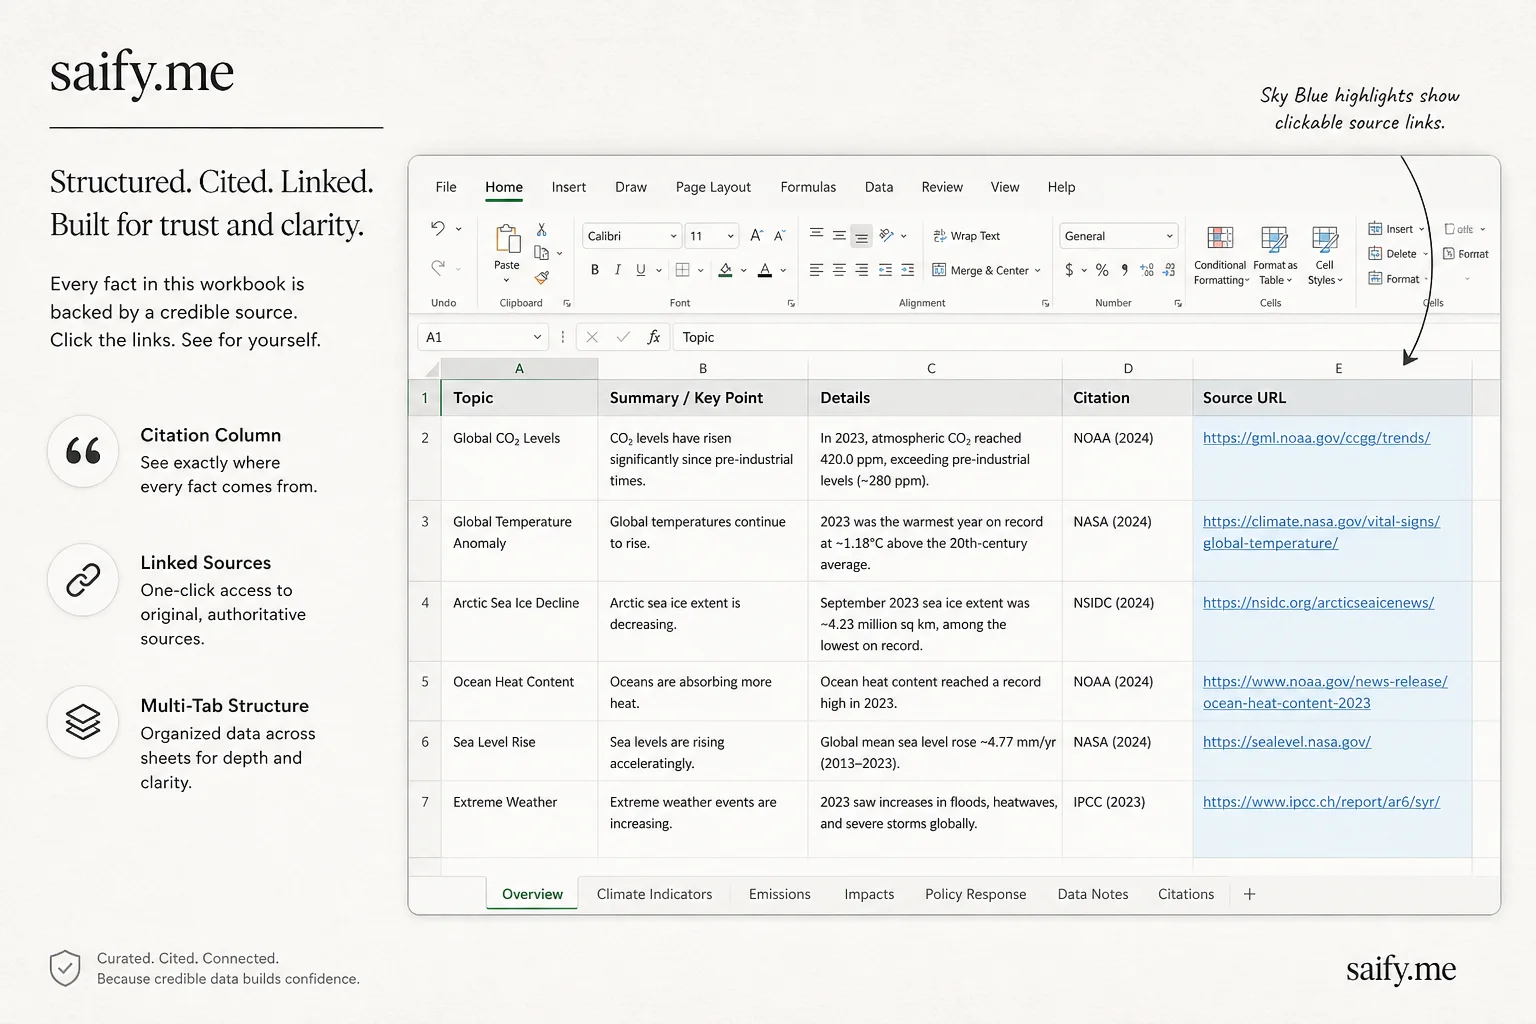Image resolution: width=1536 pixels, height=1024 pixels.
Task: Align text left in the Alignment group
Action: coord(816,270)
